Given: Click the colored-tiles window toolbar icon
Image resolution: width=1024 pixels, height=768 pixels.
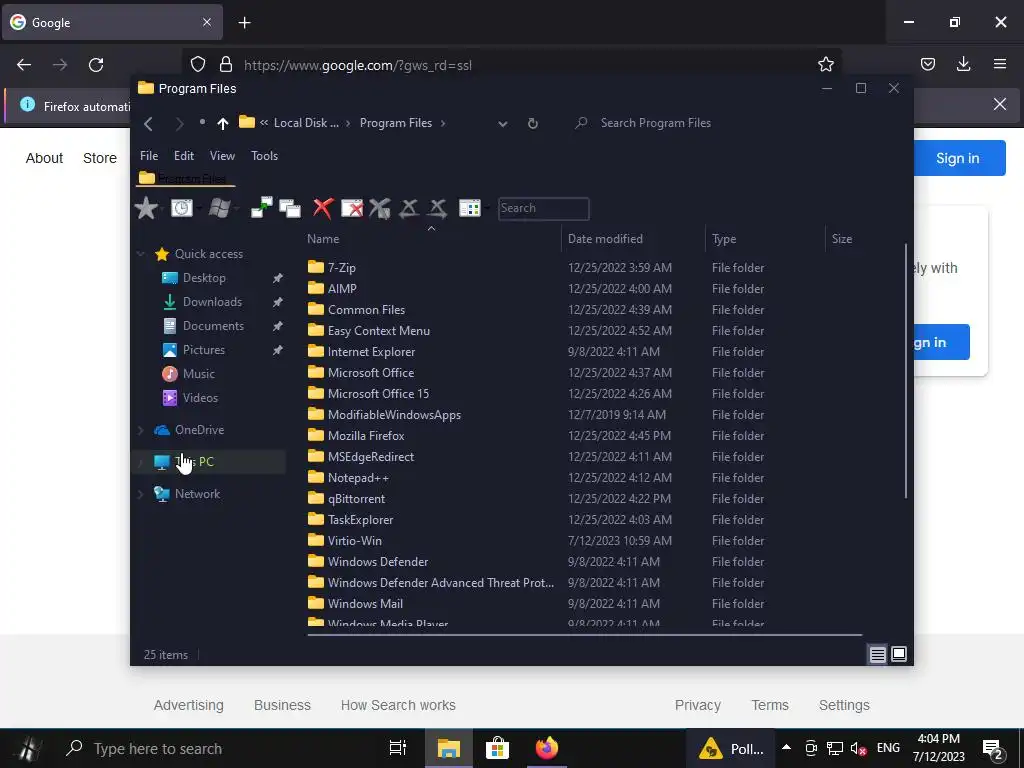Looking at the screenshot, I should (x=470, y=208).
